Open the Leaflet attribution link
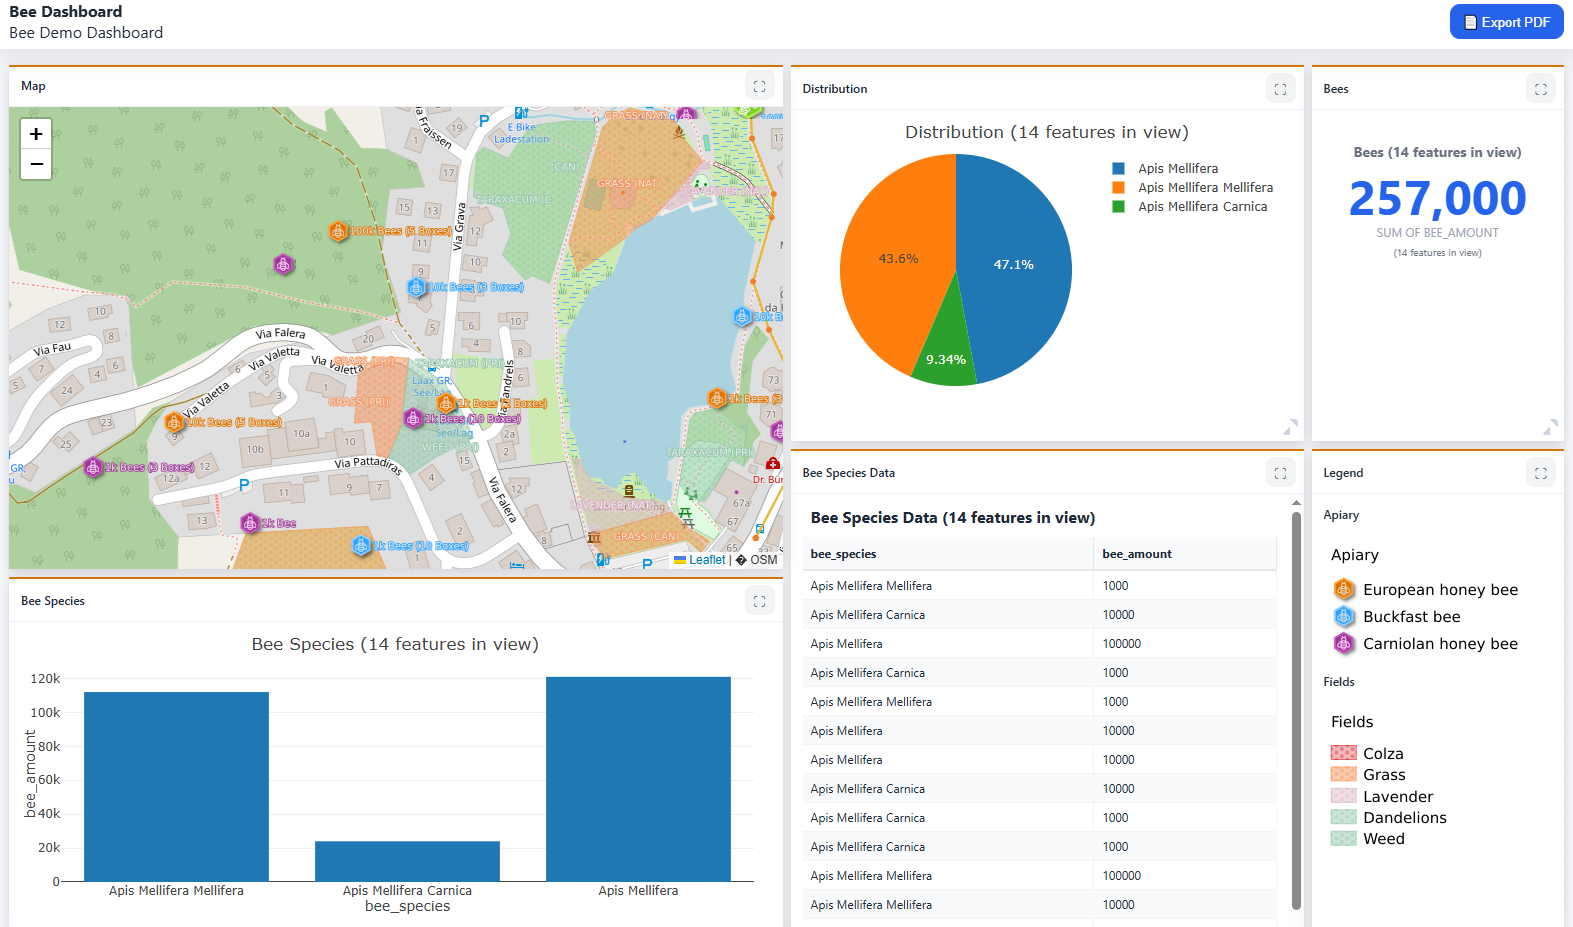This screenshot has height=927, width=1573. click(707, 560)
